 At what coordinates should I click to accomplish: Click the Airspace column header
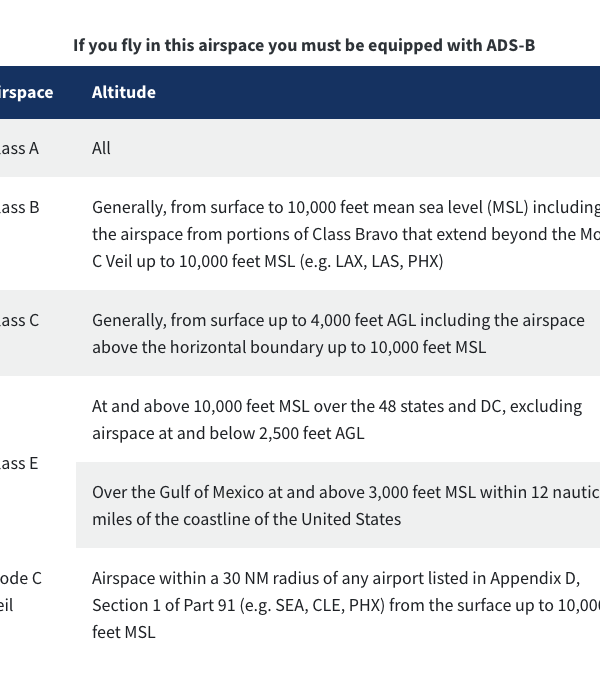tap(27, 92)
